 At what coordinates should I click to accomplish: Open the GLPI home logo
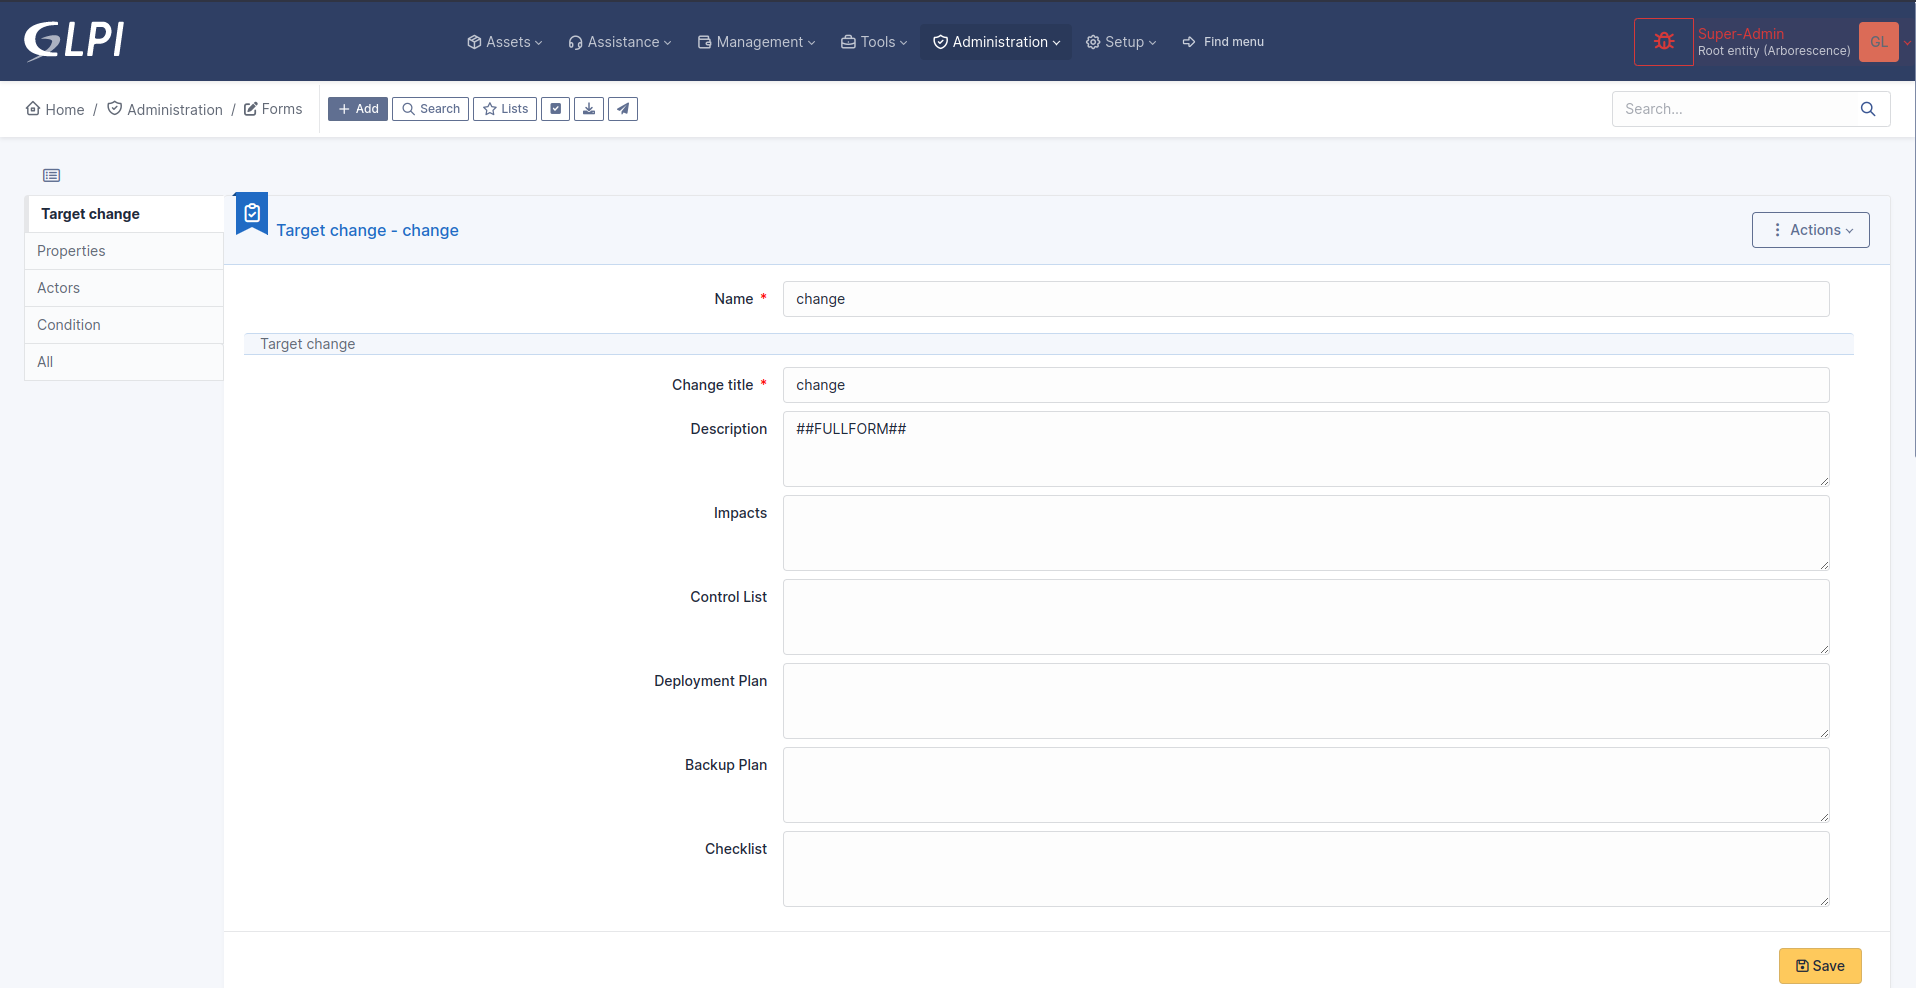coord(73,41)
